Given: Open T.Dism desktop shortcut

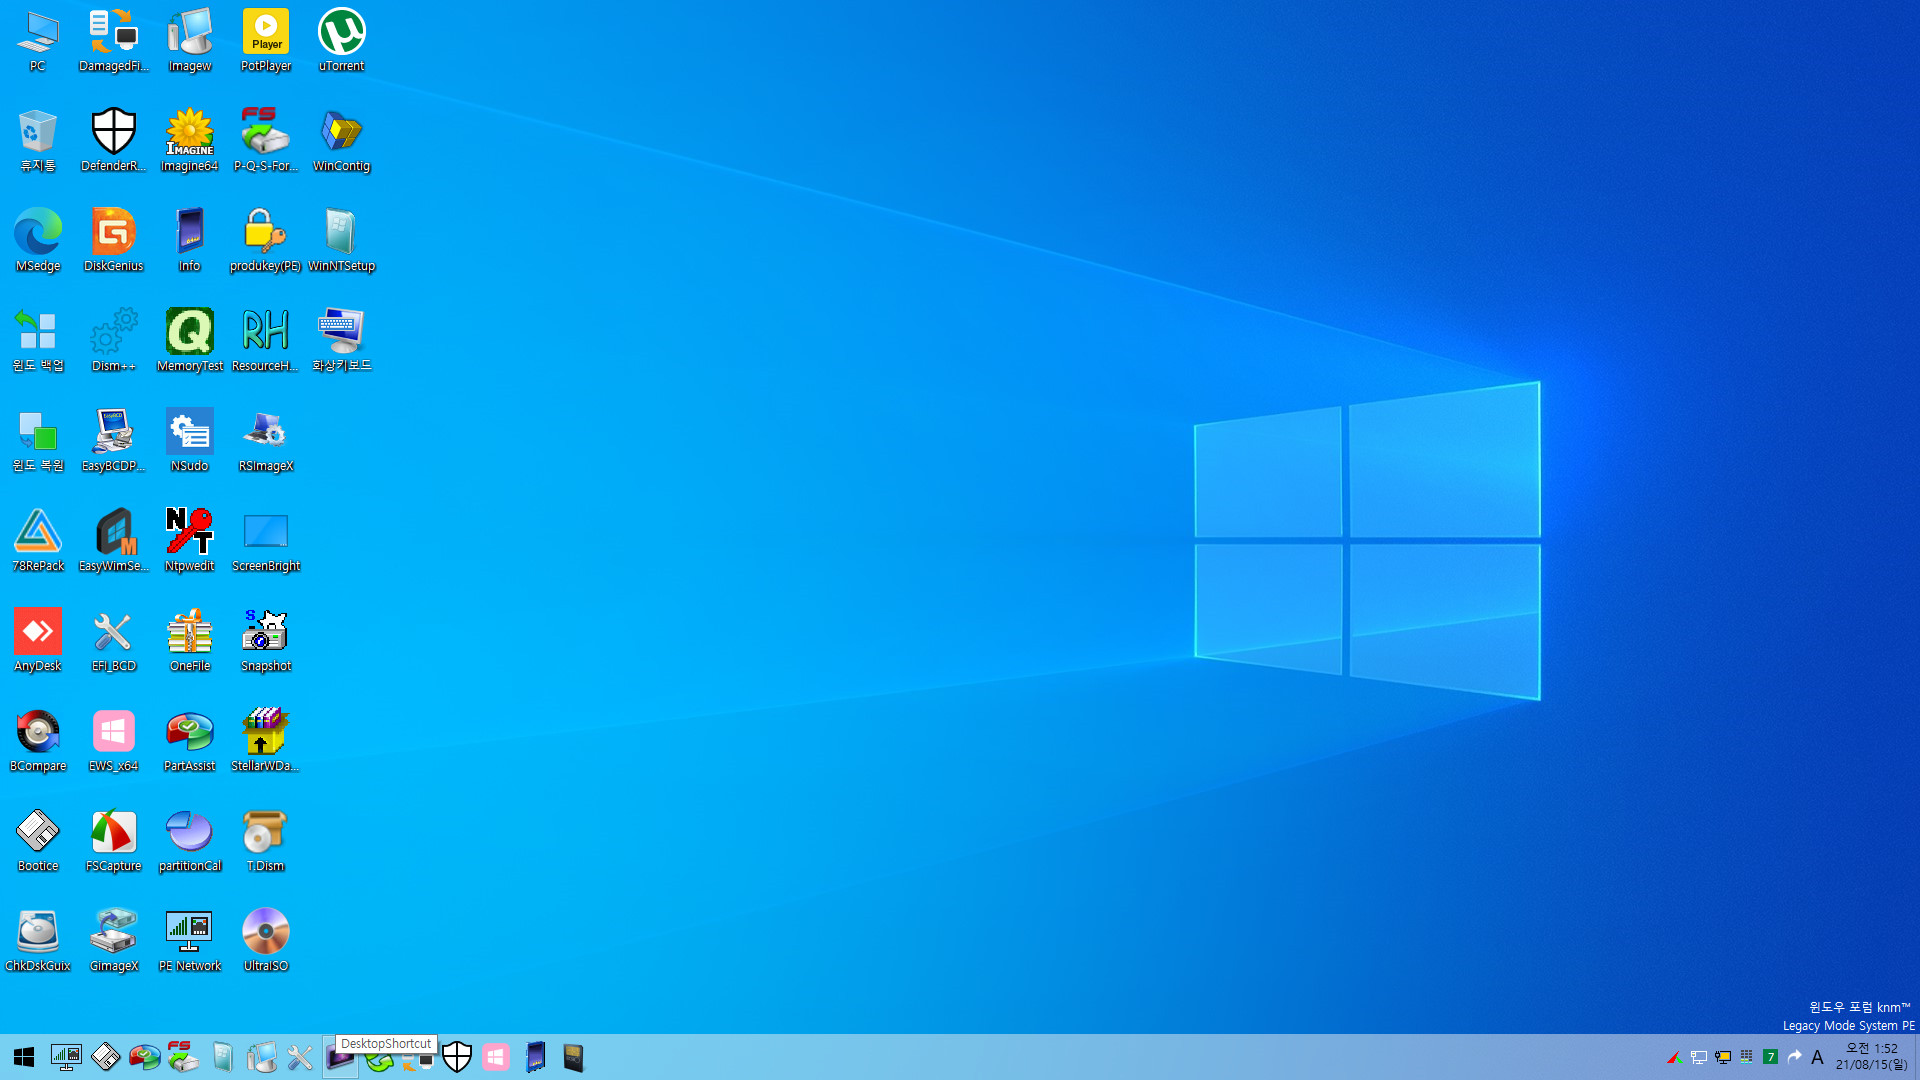Looking at the screenshot, I should pyautogui.click(x=266, y=841).
